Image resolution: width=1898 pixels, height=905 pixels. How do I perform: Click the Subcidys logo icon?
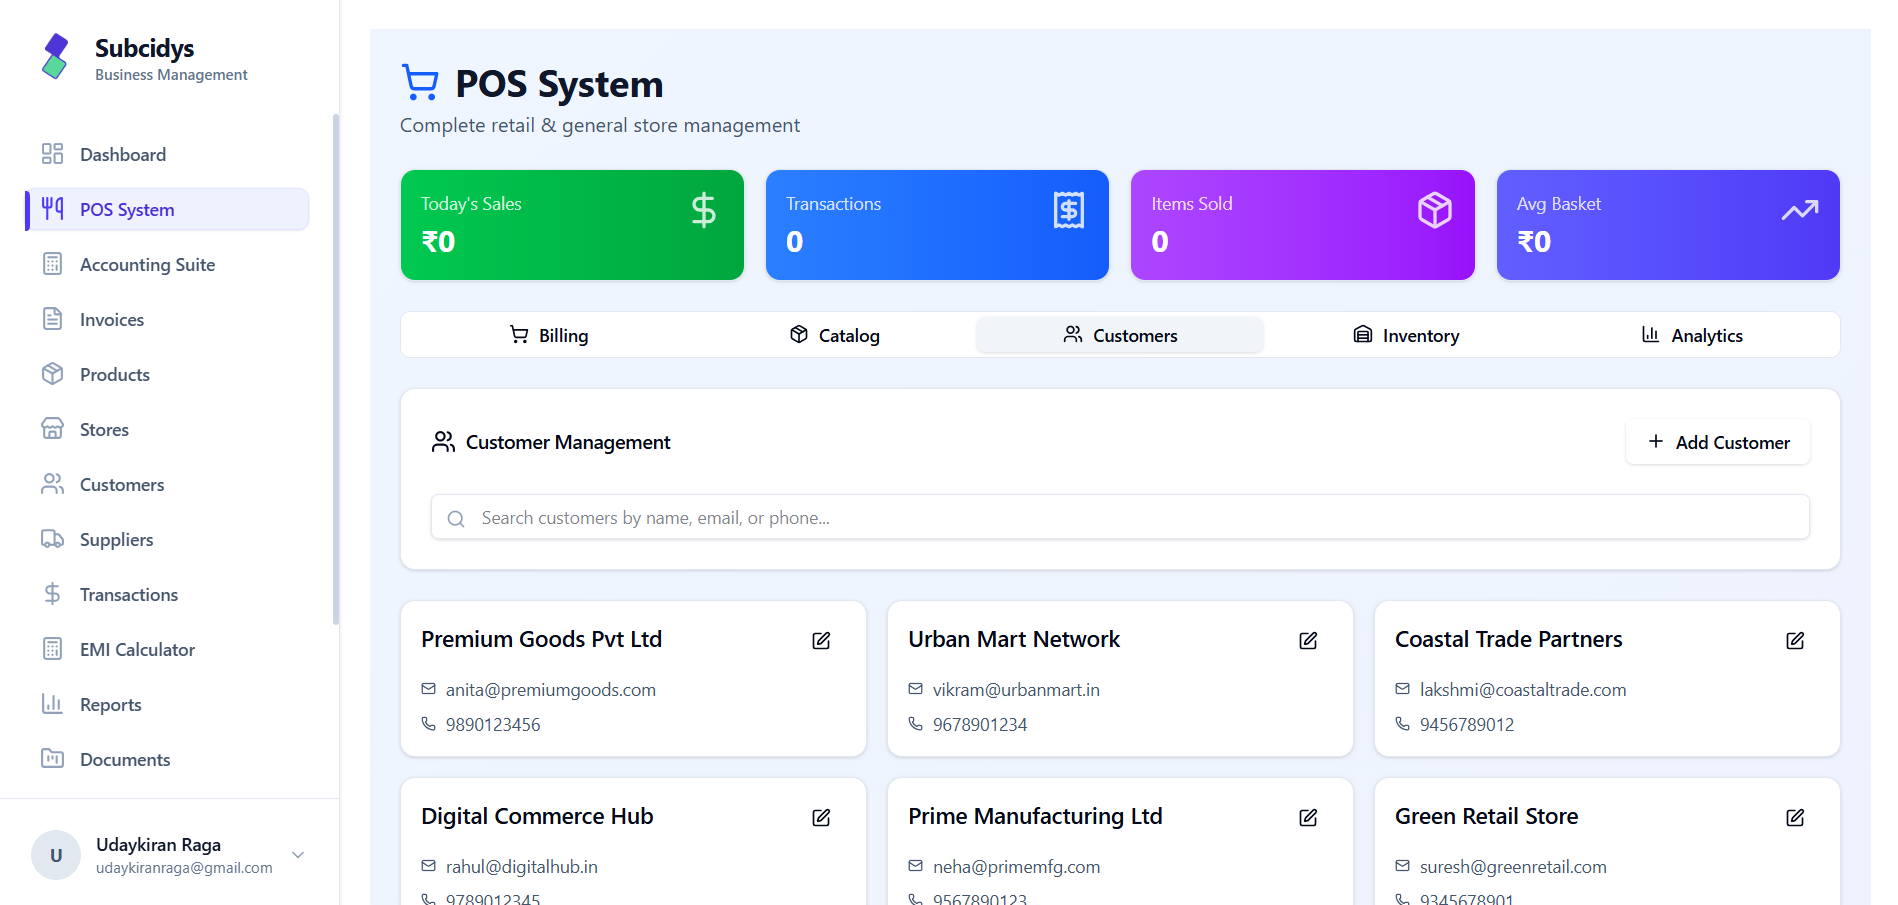click(56, 57)
